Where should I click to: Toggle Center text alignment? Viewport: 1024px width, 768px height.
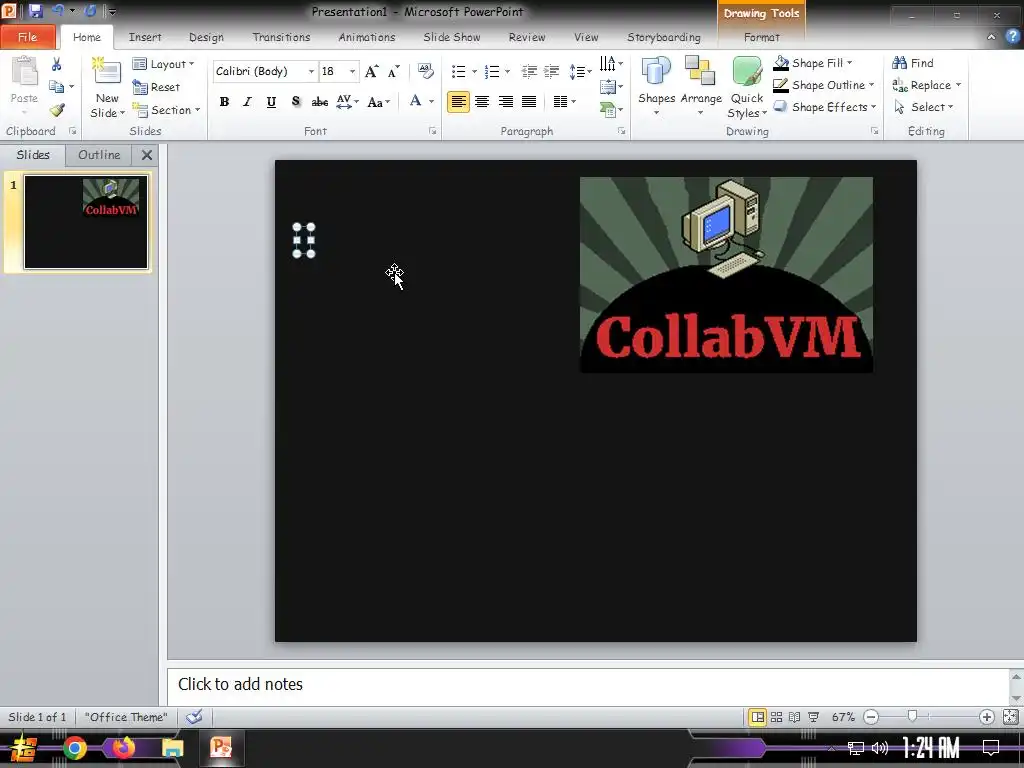tap(482, 102)
